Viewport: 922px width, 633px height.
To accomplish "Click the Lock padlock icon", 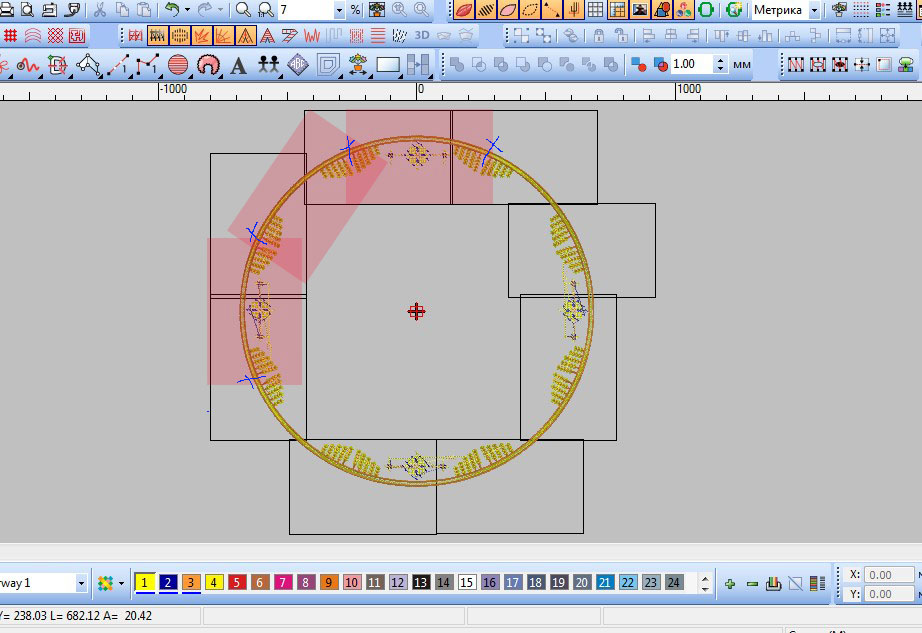I will (599, 36).
